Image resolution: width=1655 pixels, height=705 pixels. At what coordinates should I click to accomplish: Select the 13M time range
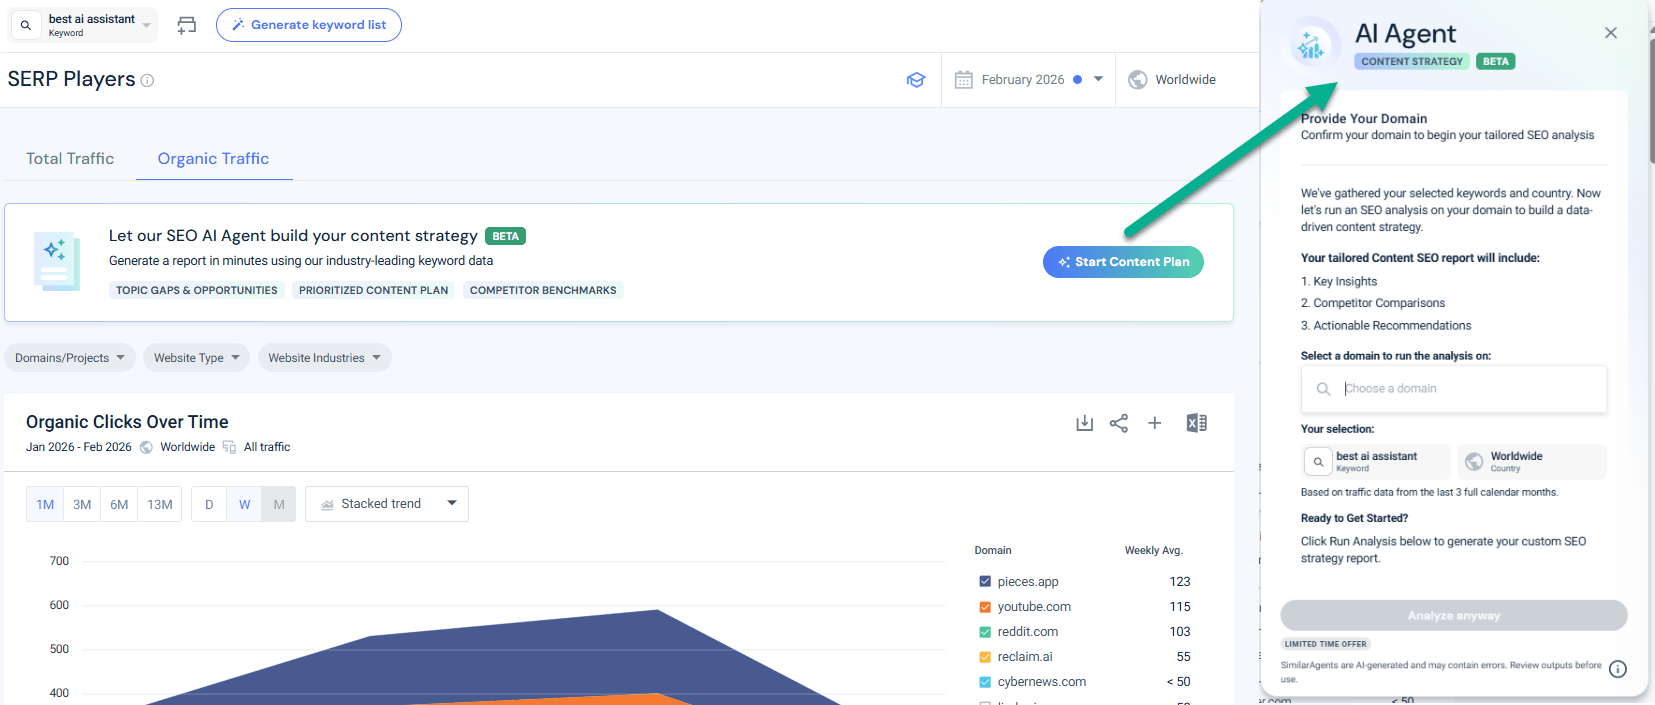pyautogui.click(x=160, y=504)
